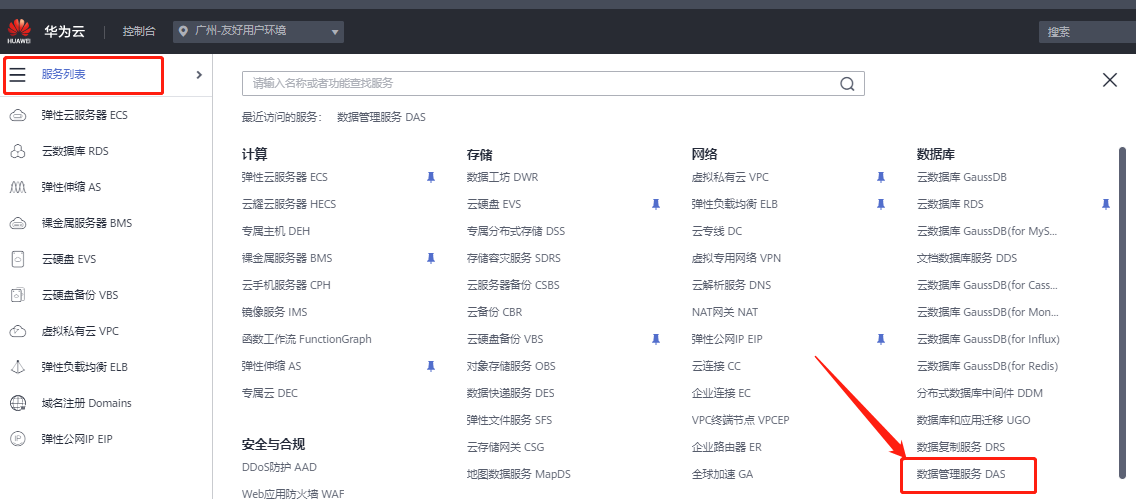The image size is (1136, 499).
Task: Open 云耀云服务器 HECS service
Action: pos(289,204)
